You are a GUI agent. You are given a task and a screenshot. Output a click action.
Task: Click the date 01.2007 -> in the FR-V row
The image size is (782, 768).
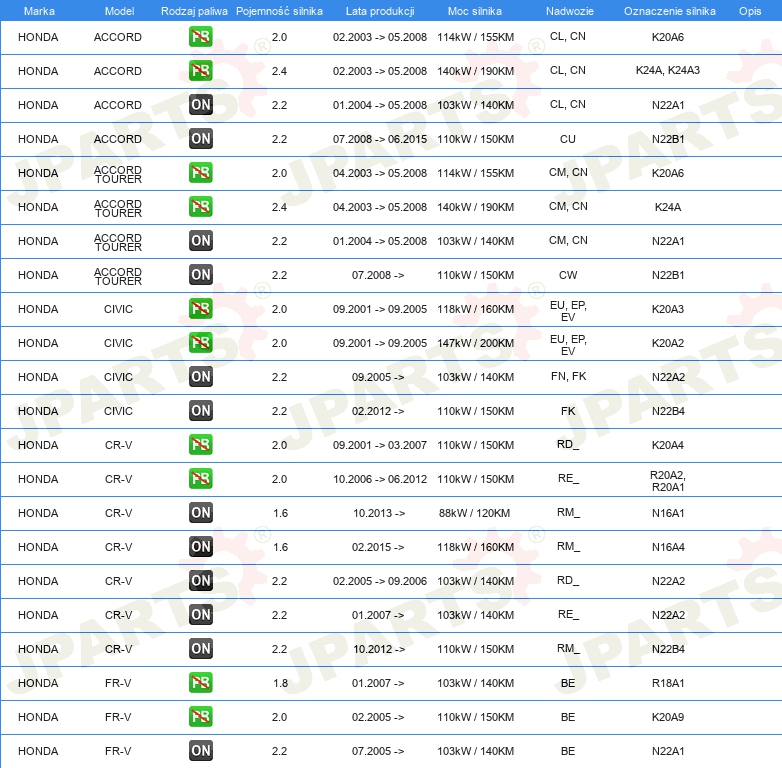click(x=378, y=683)
